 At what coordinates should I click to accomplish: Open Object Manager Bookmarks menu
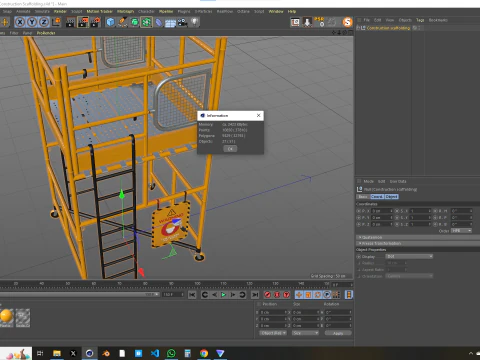pyautogui.click(x=438, y=20)
